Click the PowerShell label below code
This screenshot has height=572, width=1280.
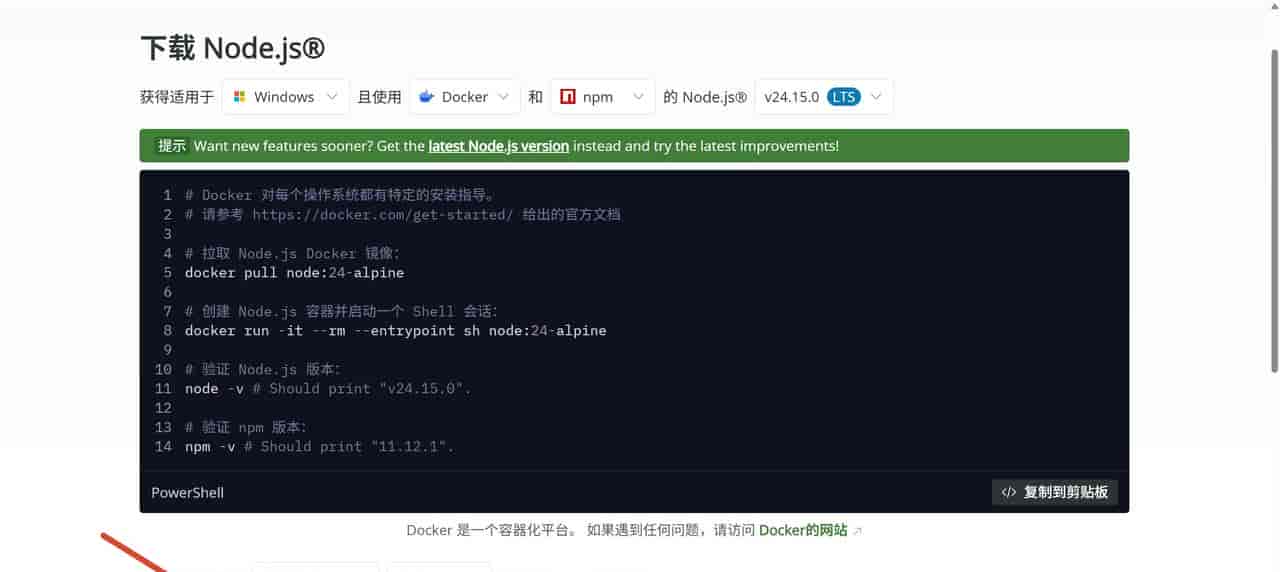click(x=188, y=493)
